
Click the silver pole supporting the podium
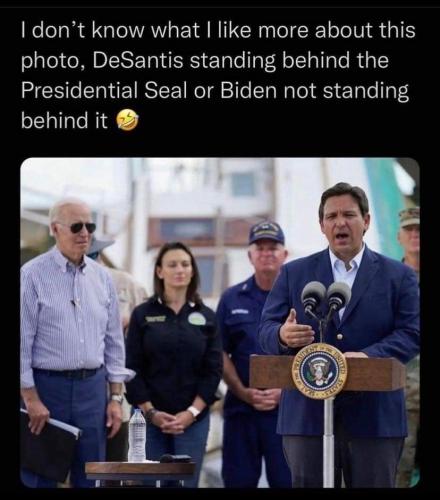328,442
